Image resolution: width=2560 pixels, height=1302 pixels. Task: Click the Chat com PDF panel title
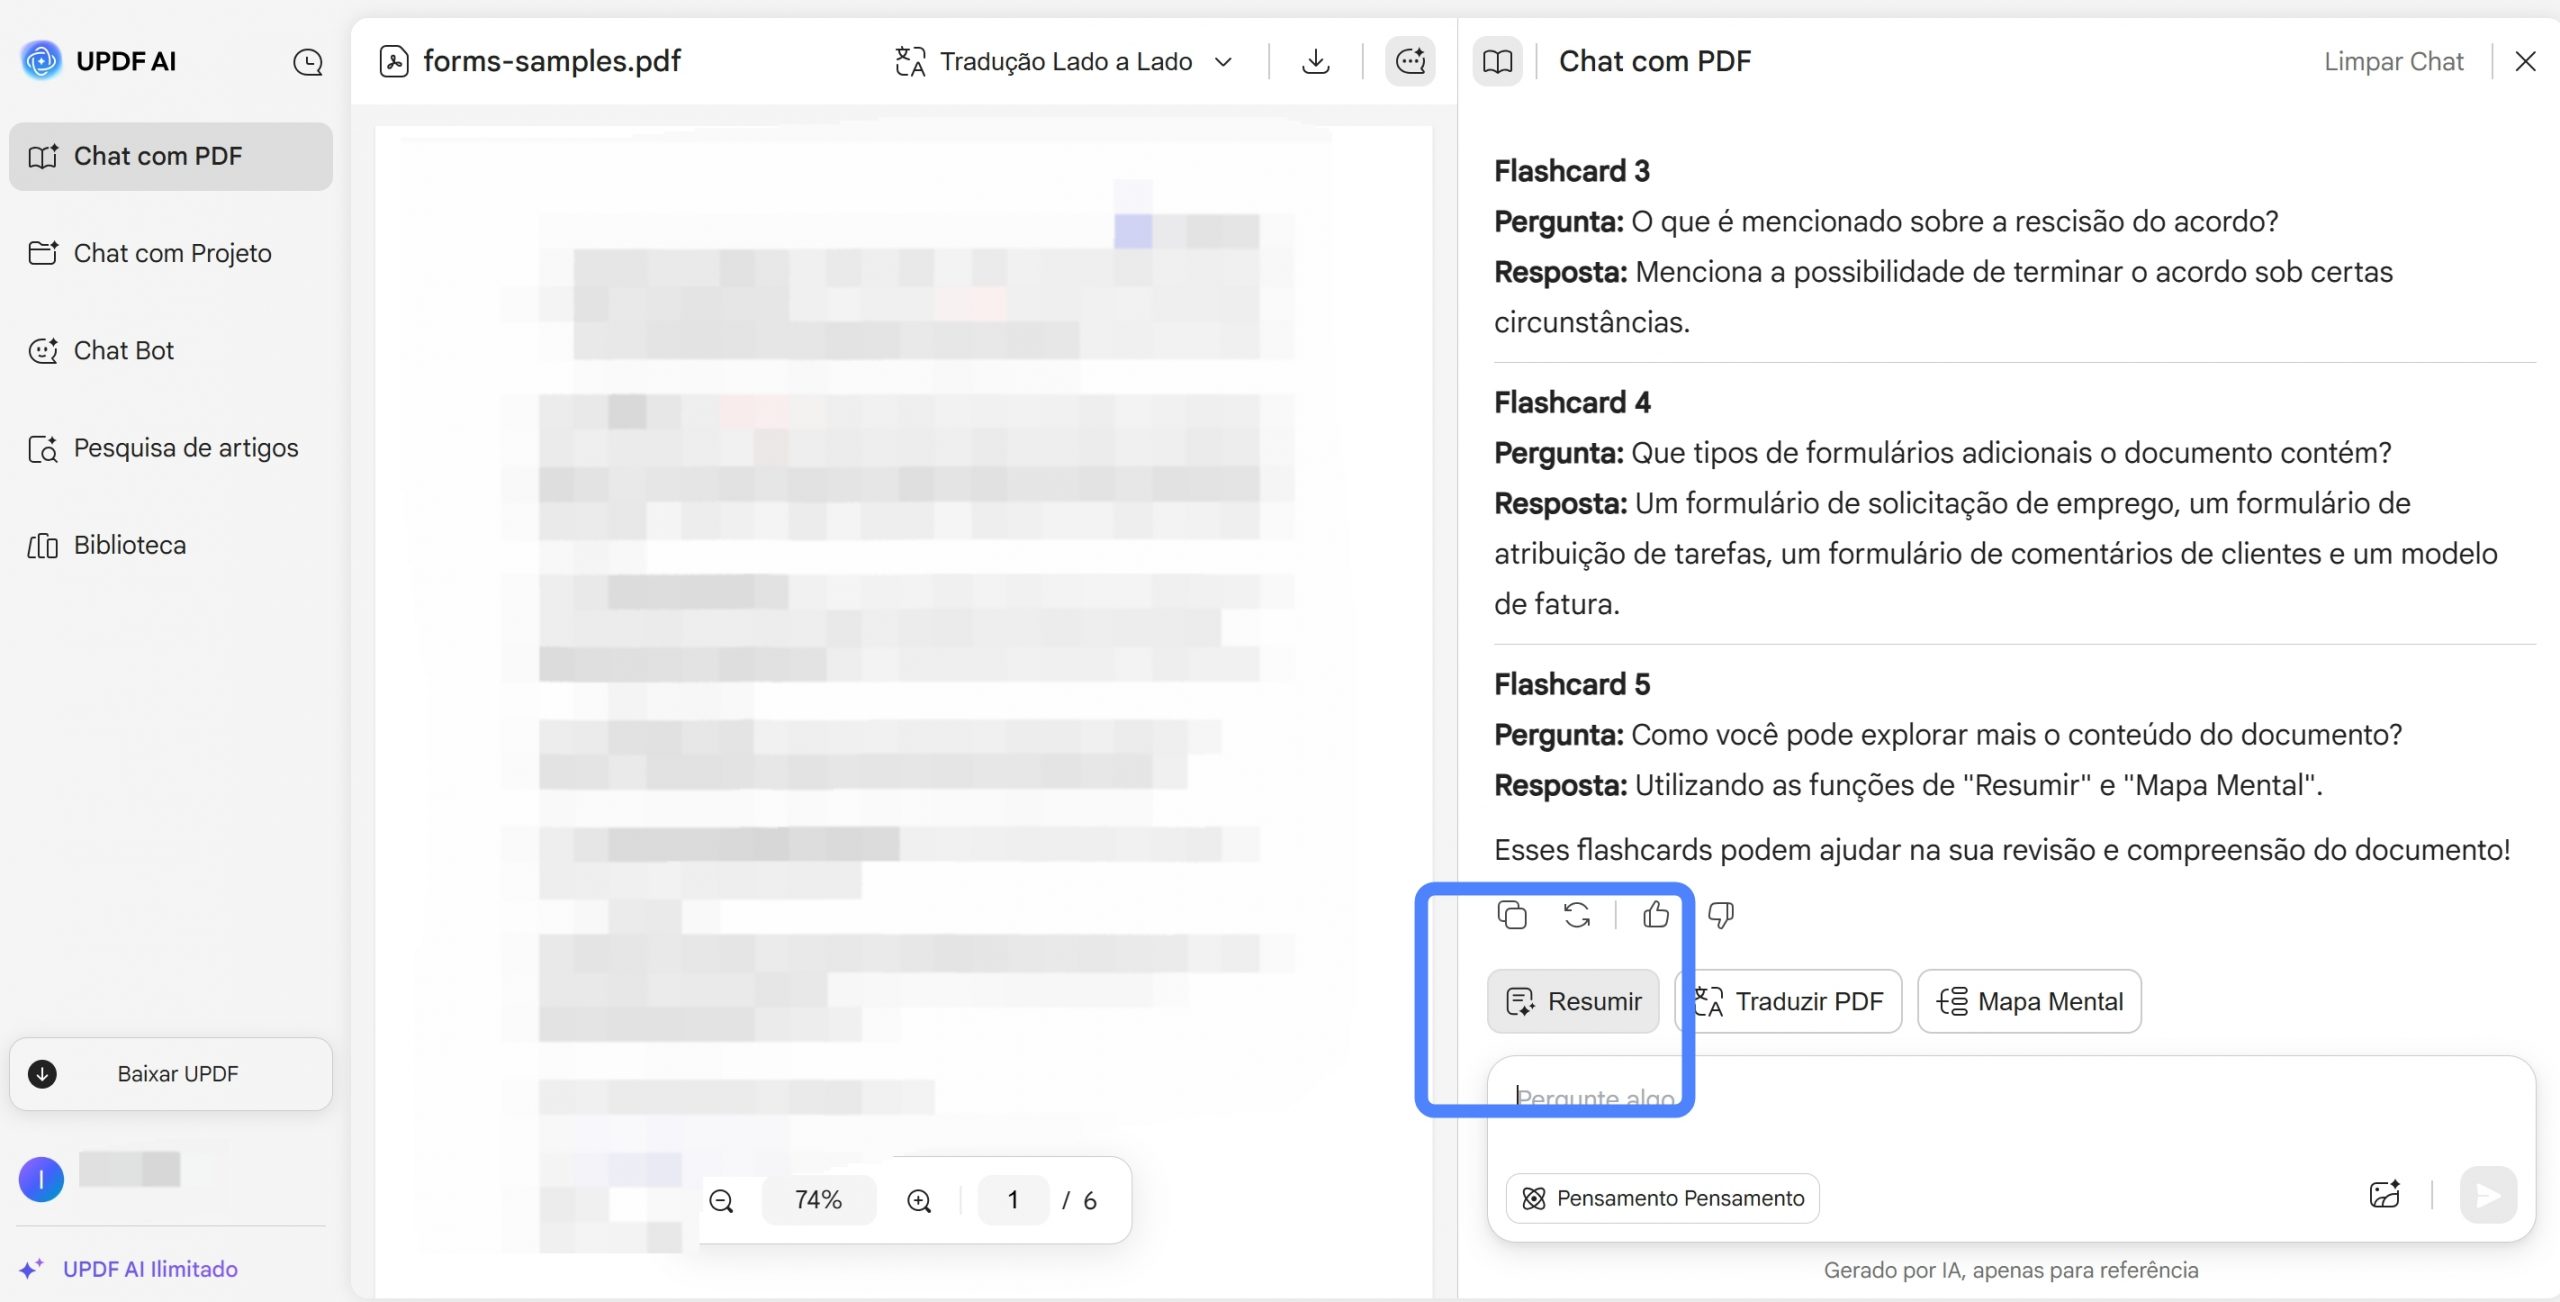(1655, 62)
